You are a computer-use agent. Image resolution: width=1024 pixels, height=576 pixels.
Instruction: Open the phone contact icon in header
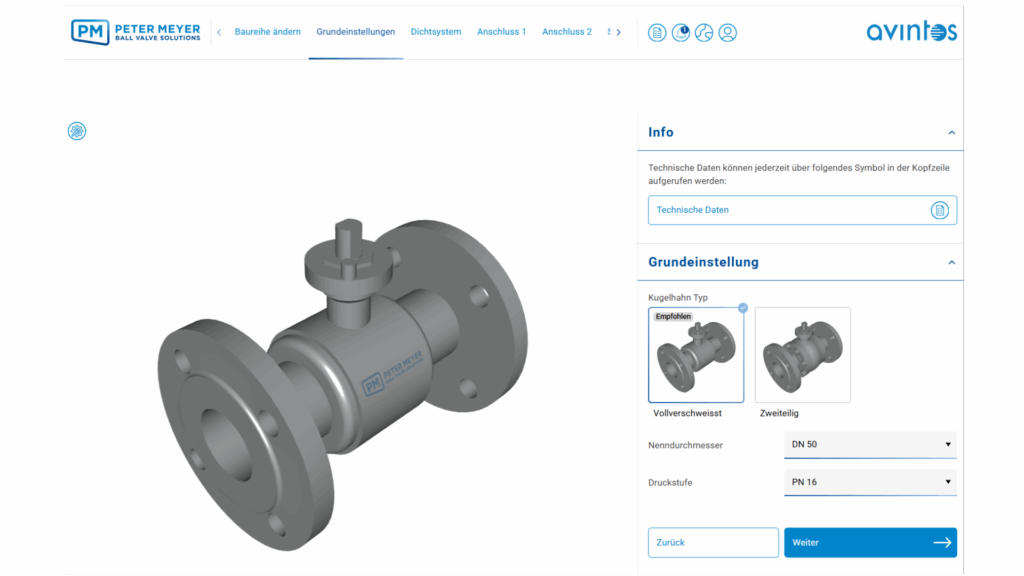coord(704,32)
